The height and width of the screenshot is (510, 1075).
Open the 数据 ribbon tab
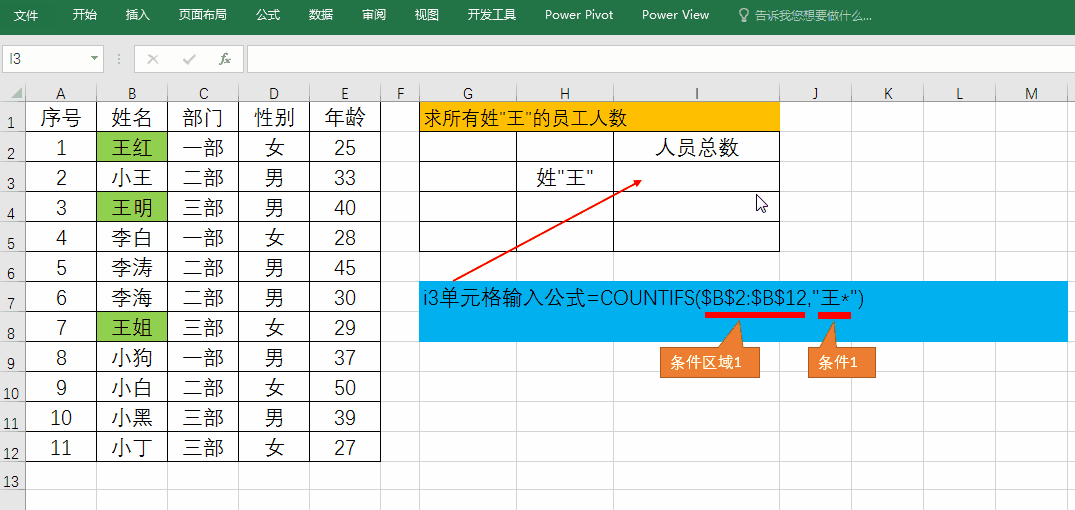click(321, 14)
